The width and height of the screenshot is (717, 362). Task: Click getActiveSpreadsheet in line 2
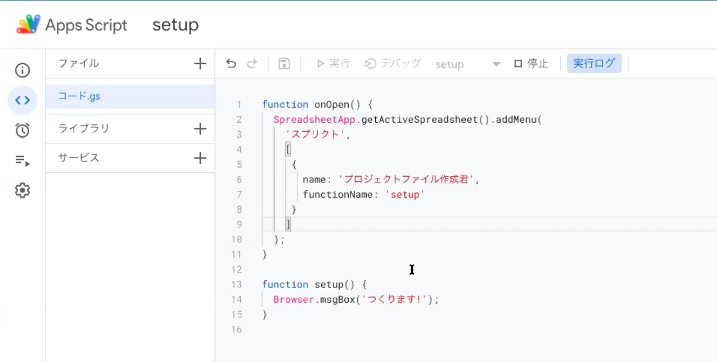[419, 120]
